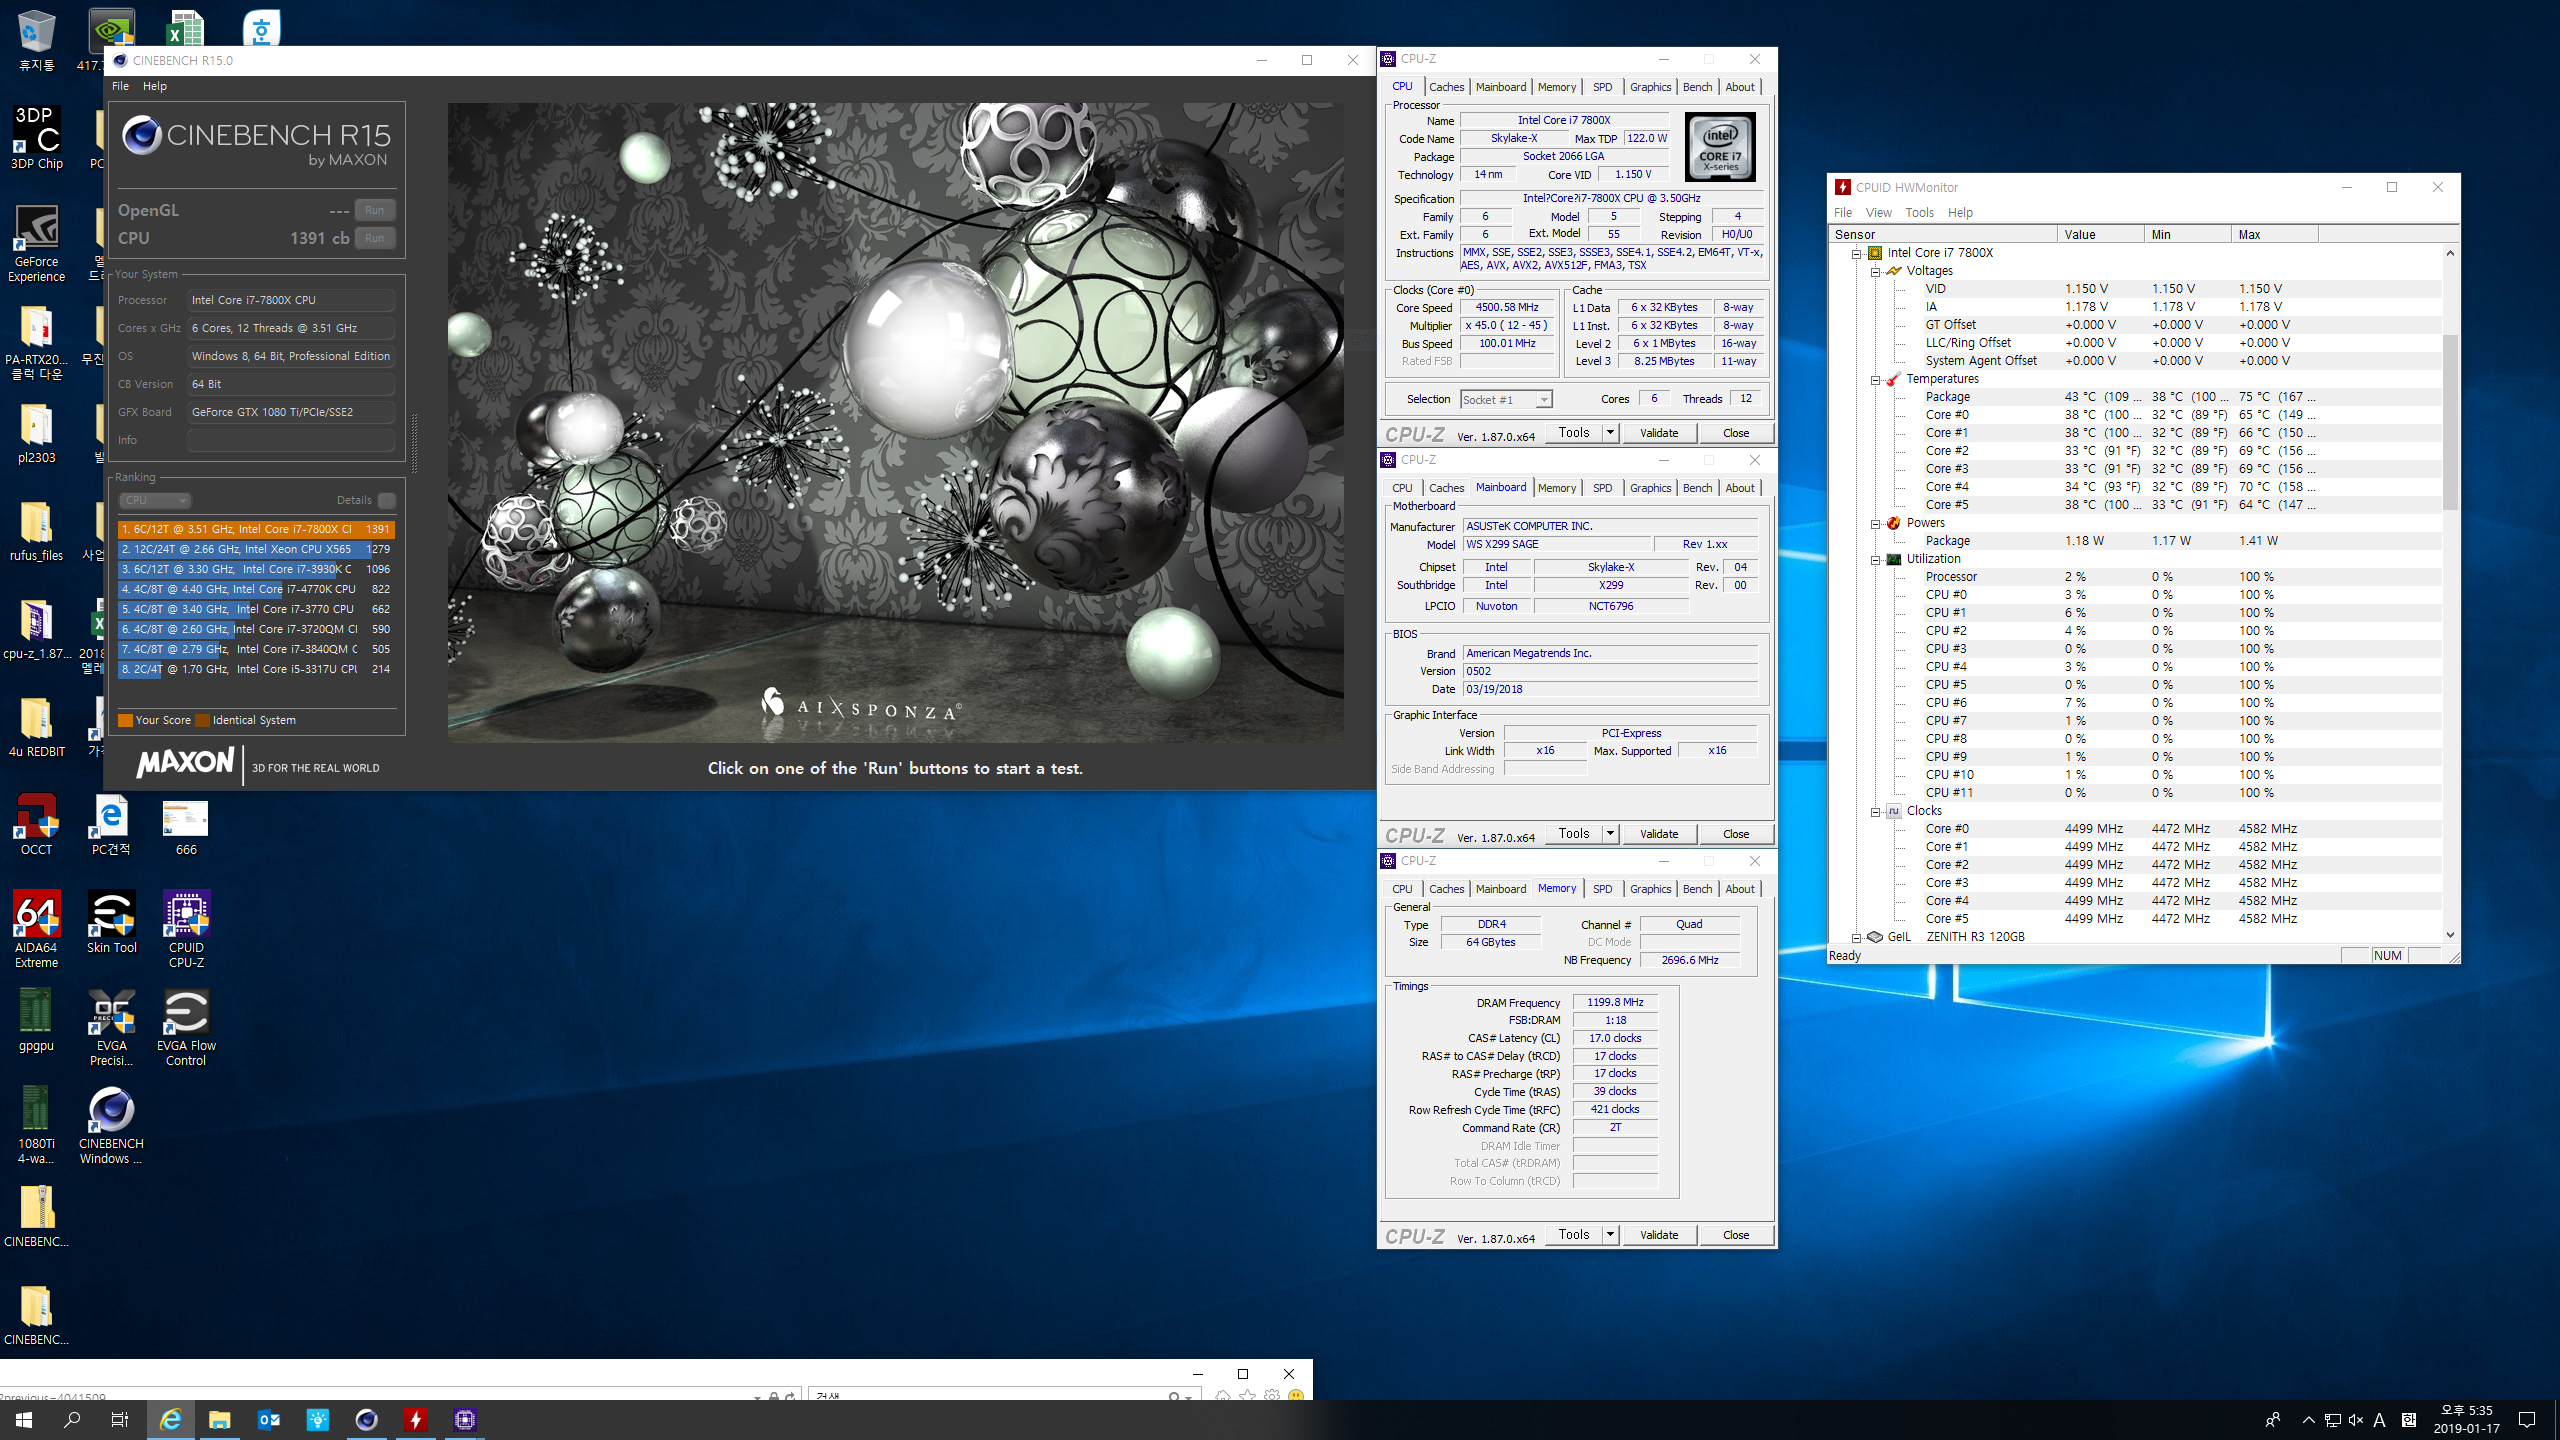Open Tools dropdown arrow in Mainboard CPU-Z window

coord(1610,834)
